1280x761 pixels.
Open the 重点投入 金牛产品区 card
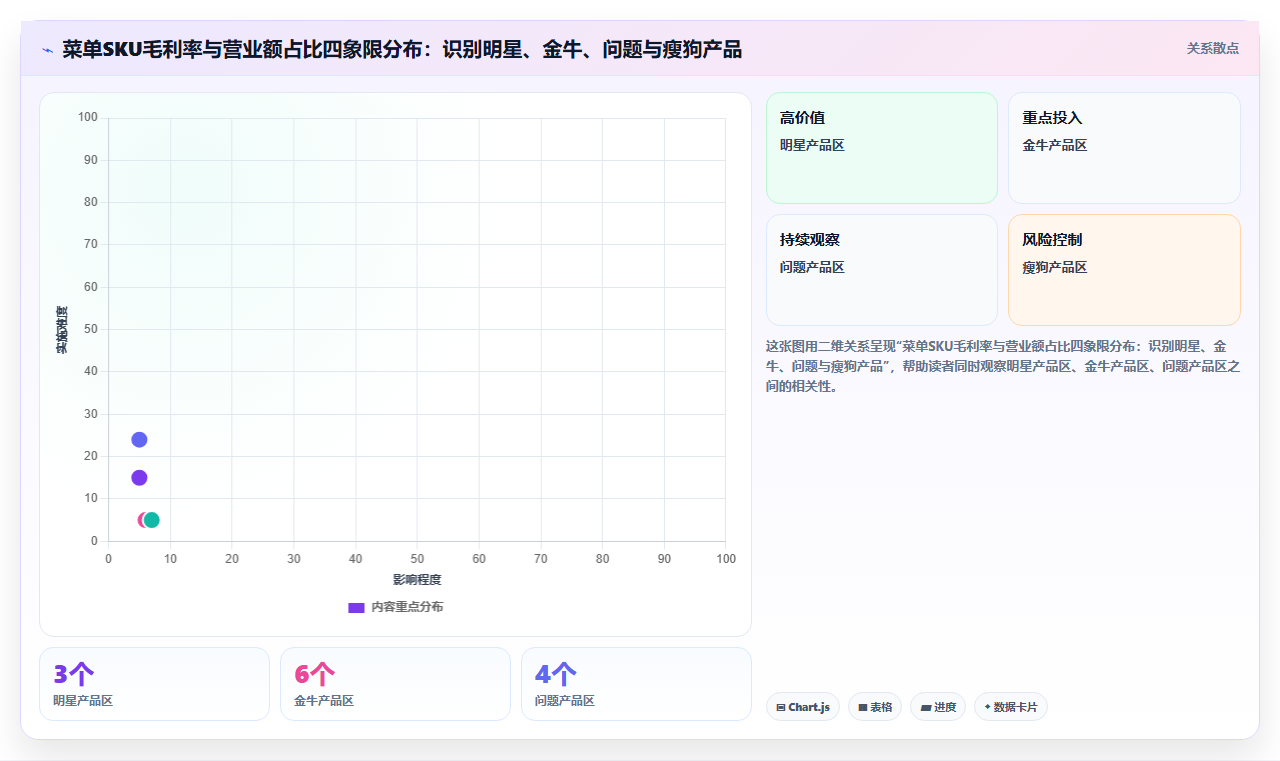point(1124,148)
